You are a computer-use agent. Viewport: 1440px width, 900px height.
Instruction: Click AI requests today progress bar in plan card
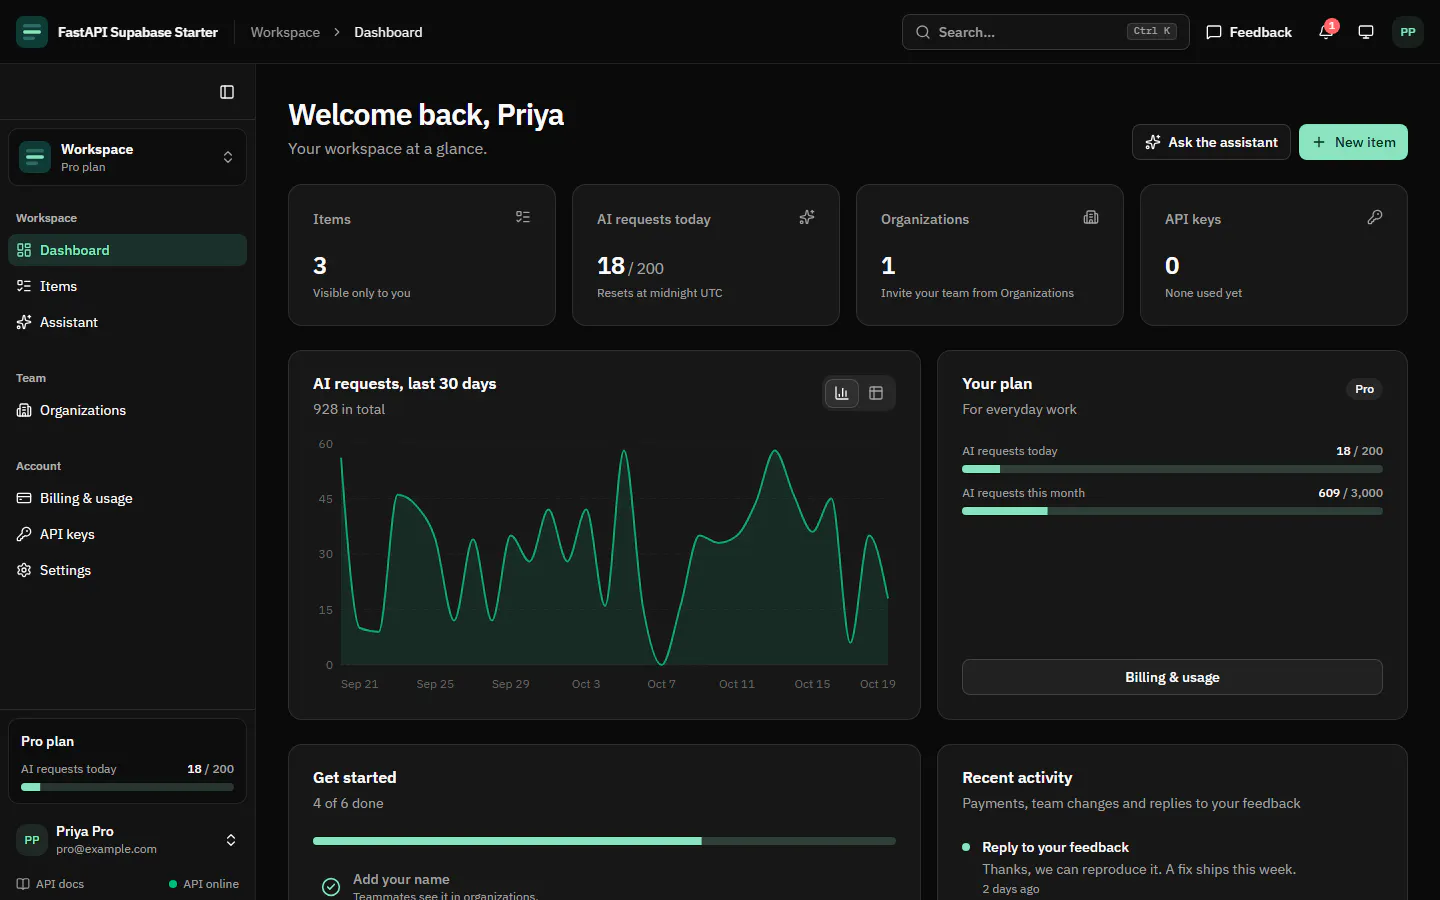pyautogui.click(x=1172, y=469)
